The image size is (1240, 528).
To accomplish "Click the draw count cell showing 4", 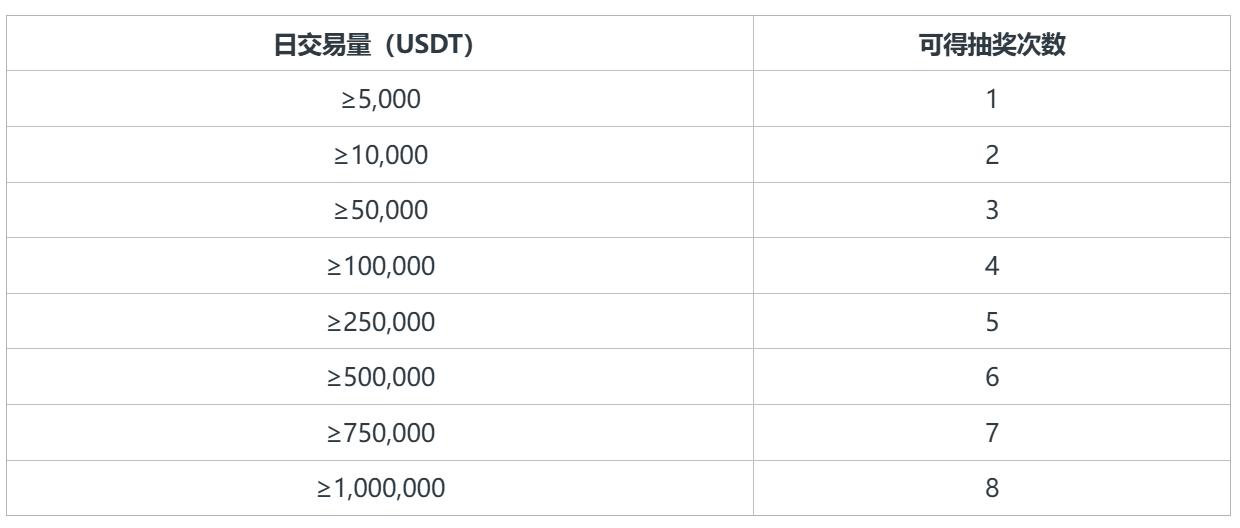I will pyautogui.click(x=990, y=266).
